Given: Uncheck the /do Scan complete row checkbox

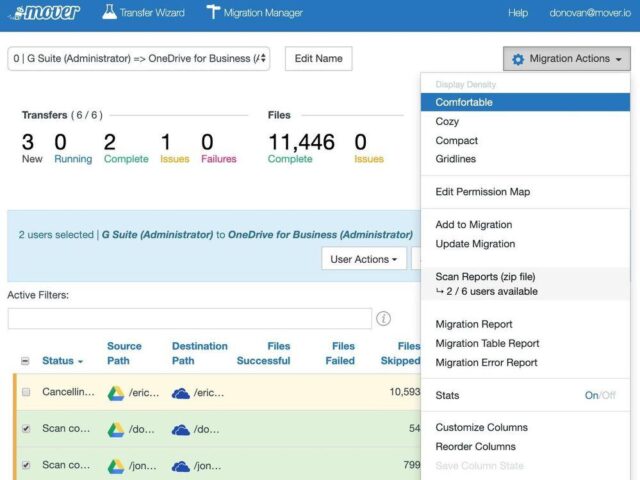Looking at the screenshot, I should [26, 429].
